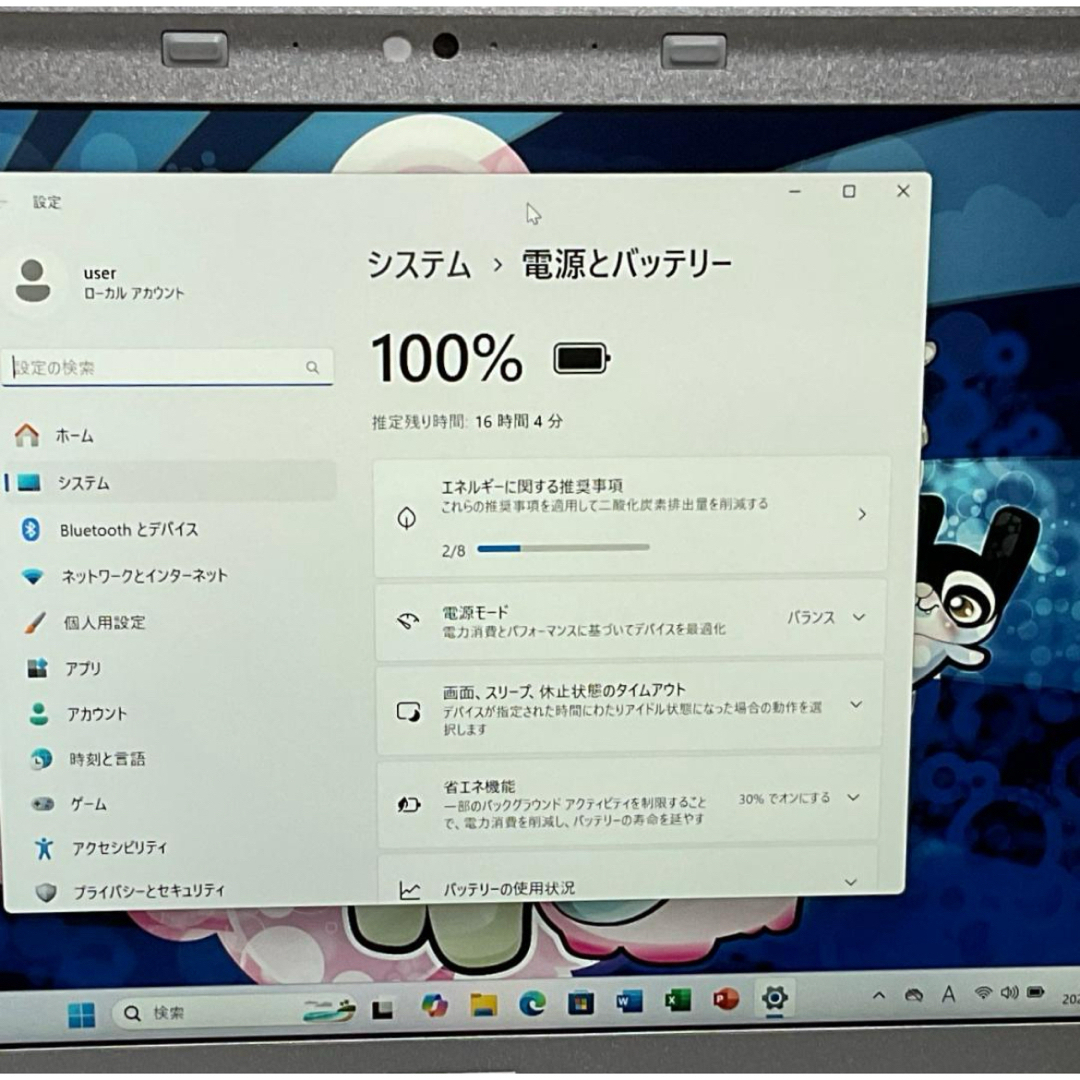The height and width of the screenshot is (1080, 1080).
Task: Click the battery icon in the system tray
Action: tap(1035, 992)
